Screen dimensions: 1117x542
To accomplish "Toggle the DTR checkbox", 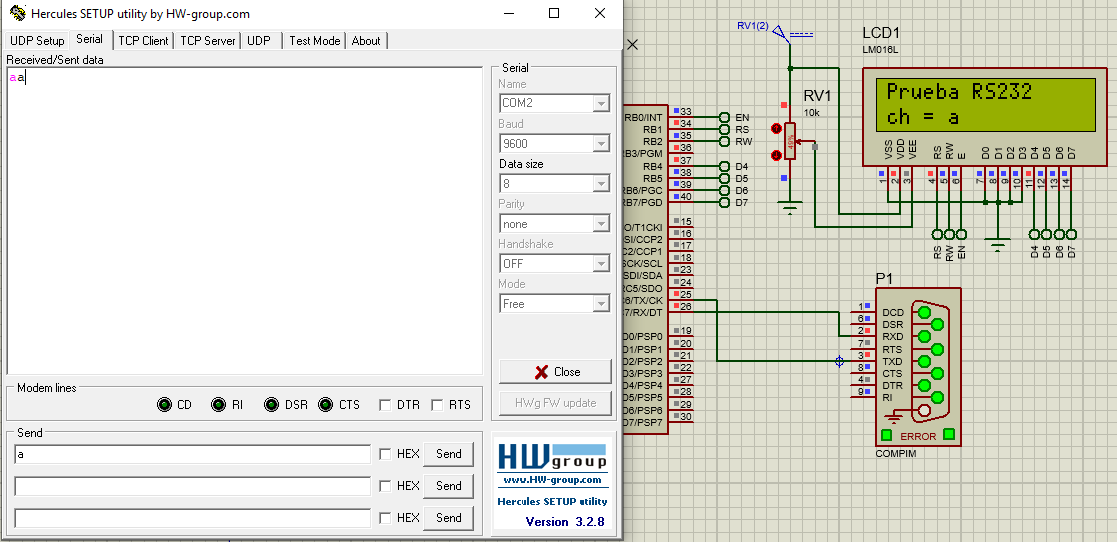I will pos(385,405).
